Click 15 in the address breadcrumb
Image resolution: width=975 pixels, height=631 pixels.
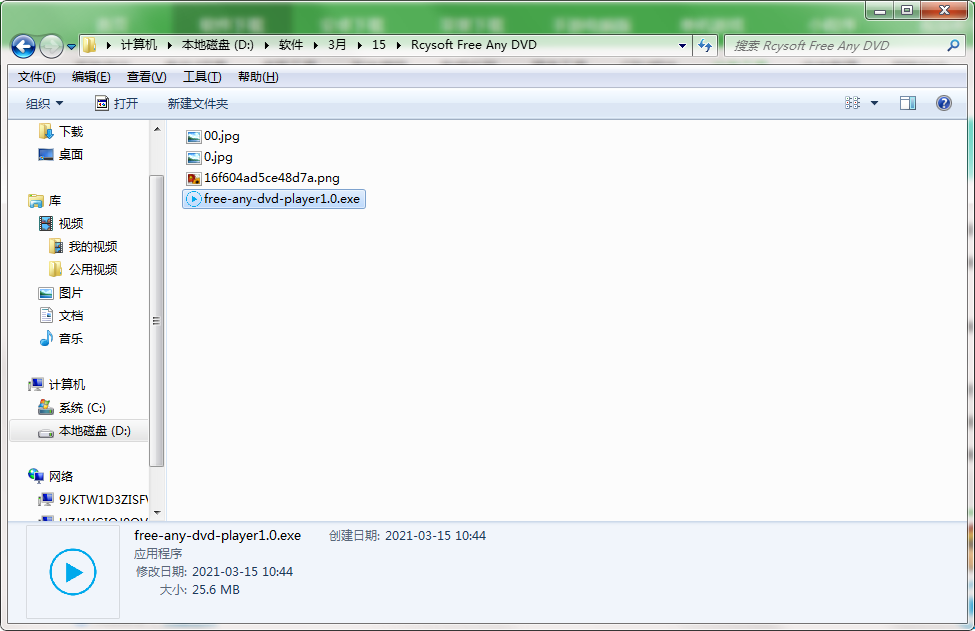tap(379, 45)
